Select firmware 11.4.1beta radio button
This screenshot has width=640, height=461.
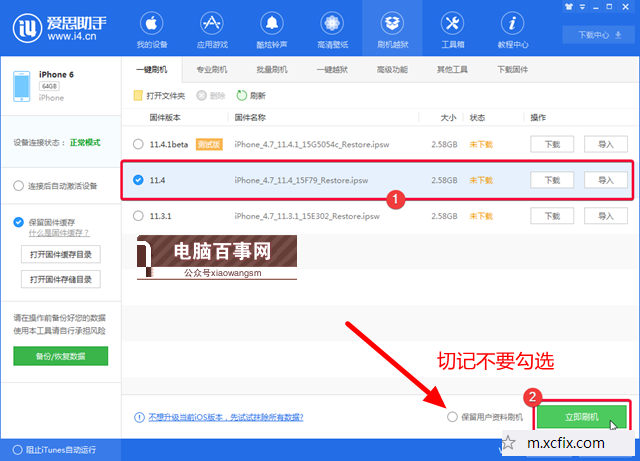[x=138, y=144]
